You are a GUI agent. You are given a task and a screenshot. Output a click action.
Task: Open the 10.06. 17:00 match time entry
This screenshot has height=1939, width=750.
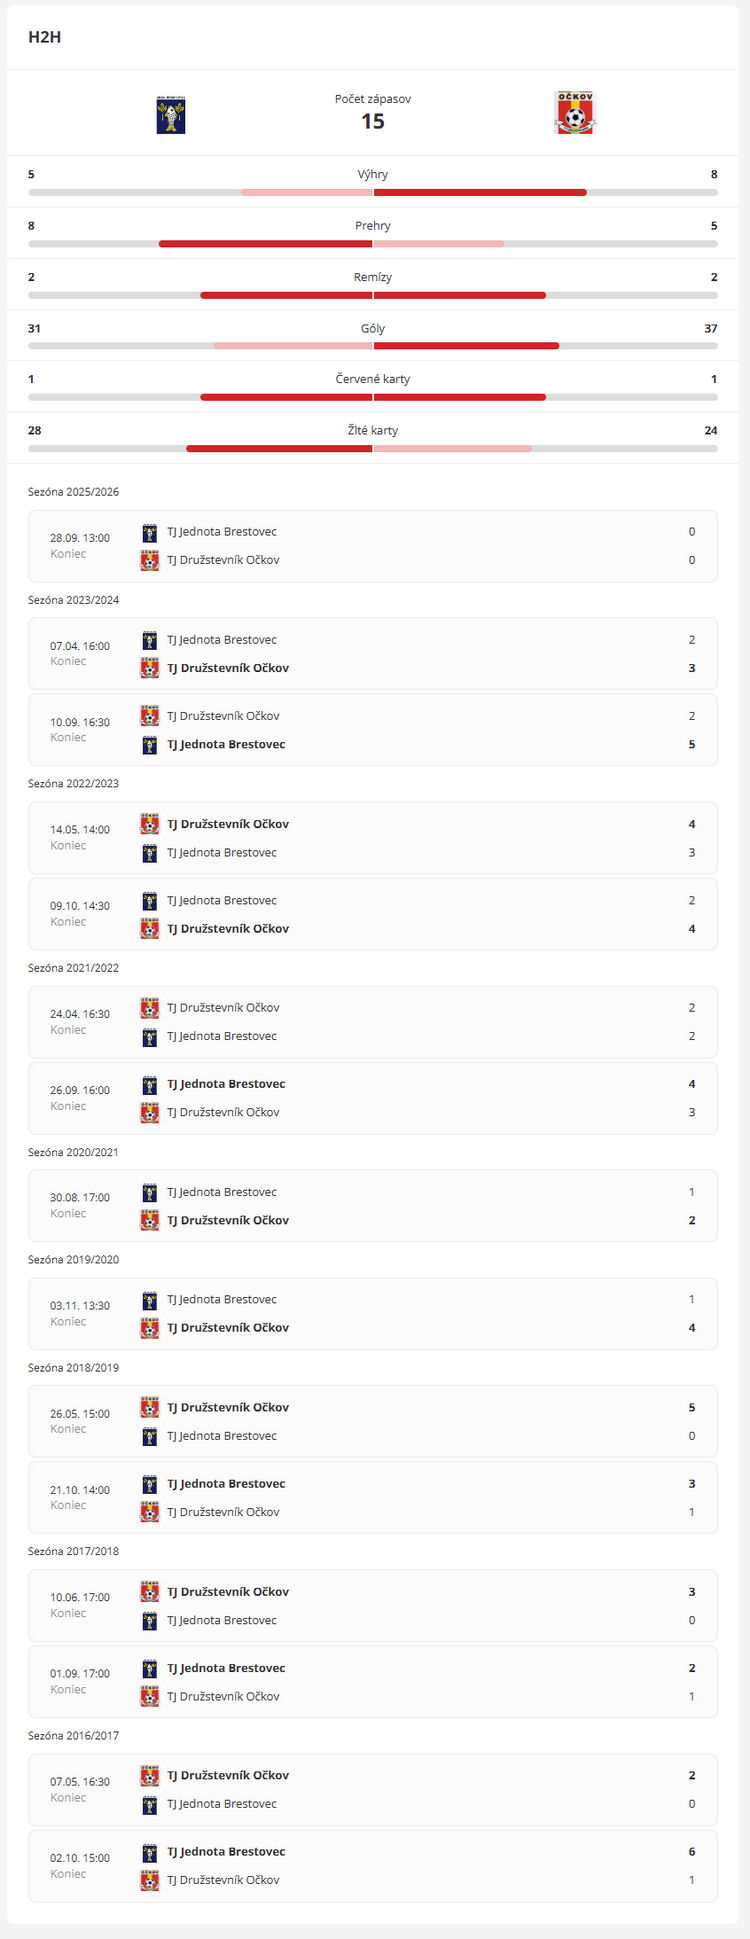pyautogui.click(x=80, y=1597)
